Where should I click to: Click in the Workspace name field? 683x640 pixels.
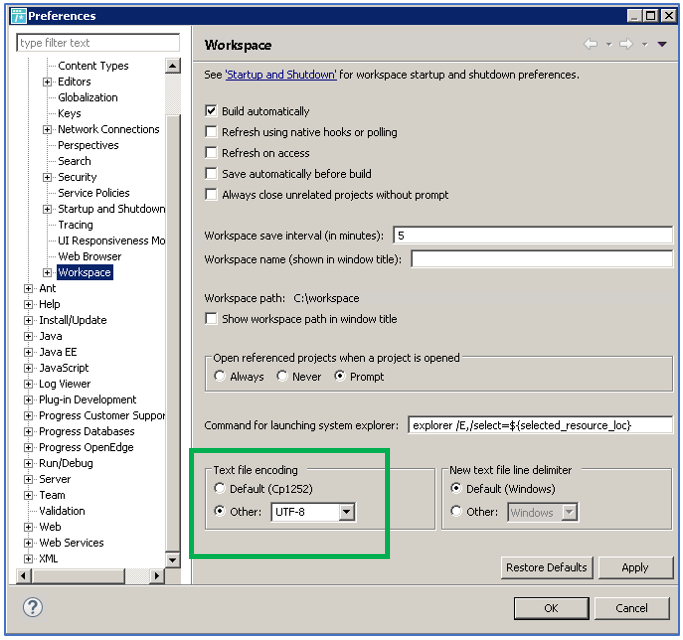click(x=541, y=259)
